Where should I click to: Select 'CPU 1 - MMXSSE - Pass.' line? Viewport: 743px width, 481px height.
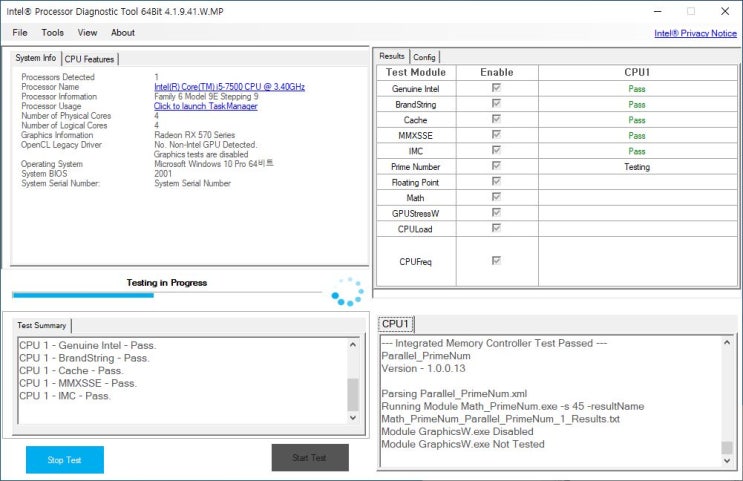point(78,383)
